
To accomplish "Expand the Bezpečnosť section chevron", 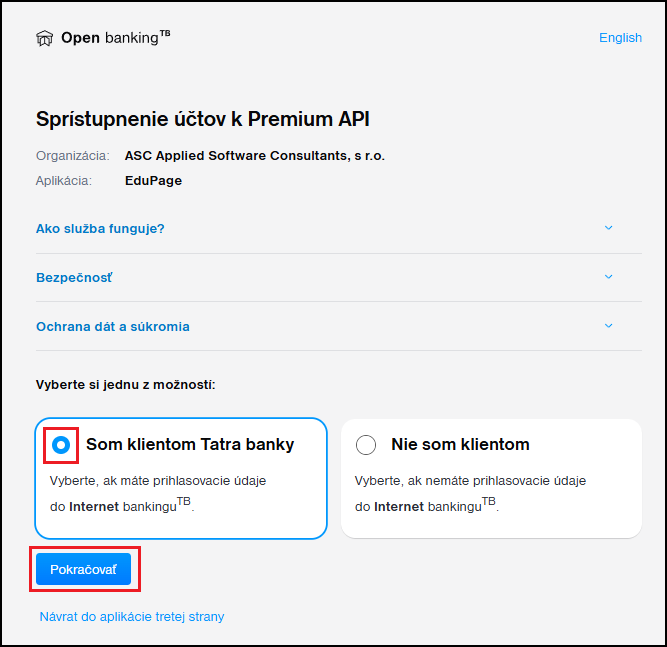I will [x=608, y=277].
